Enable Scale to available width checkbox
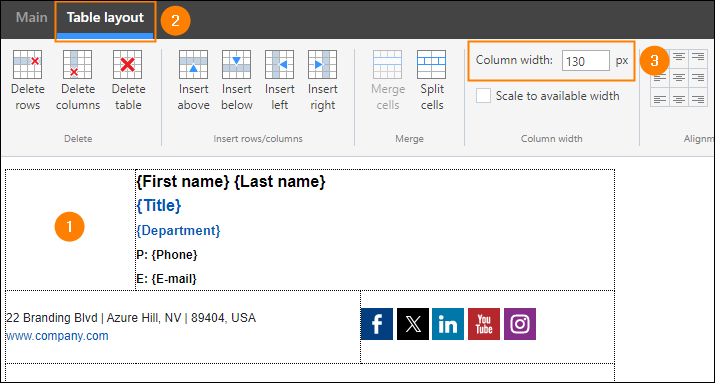Image resolution: width=715 pixels, height=383 pixels. tap(483, 96)
